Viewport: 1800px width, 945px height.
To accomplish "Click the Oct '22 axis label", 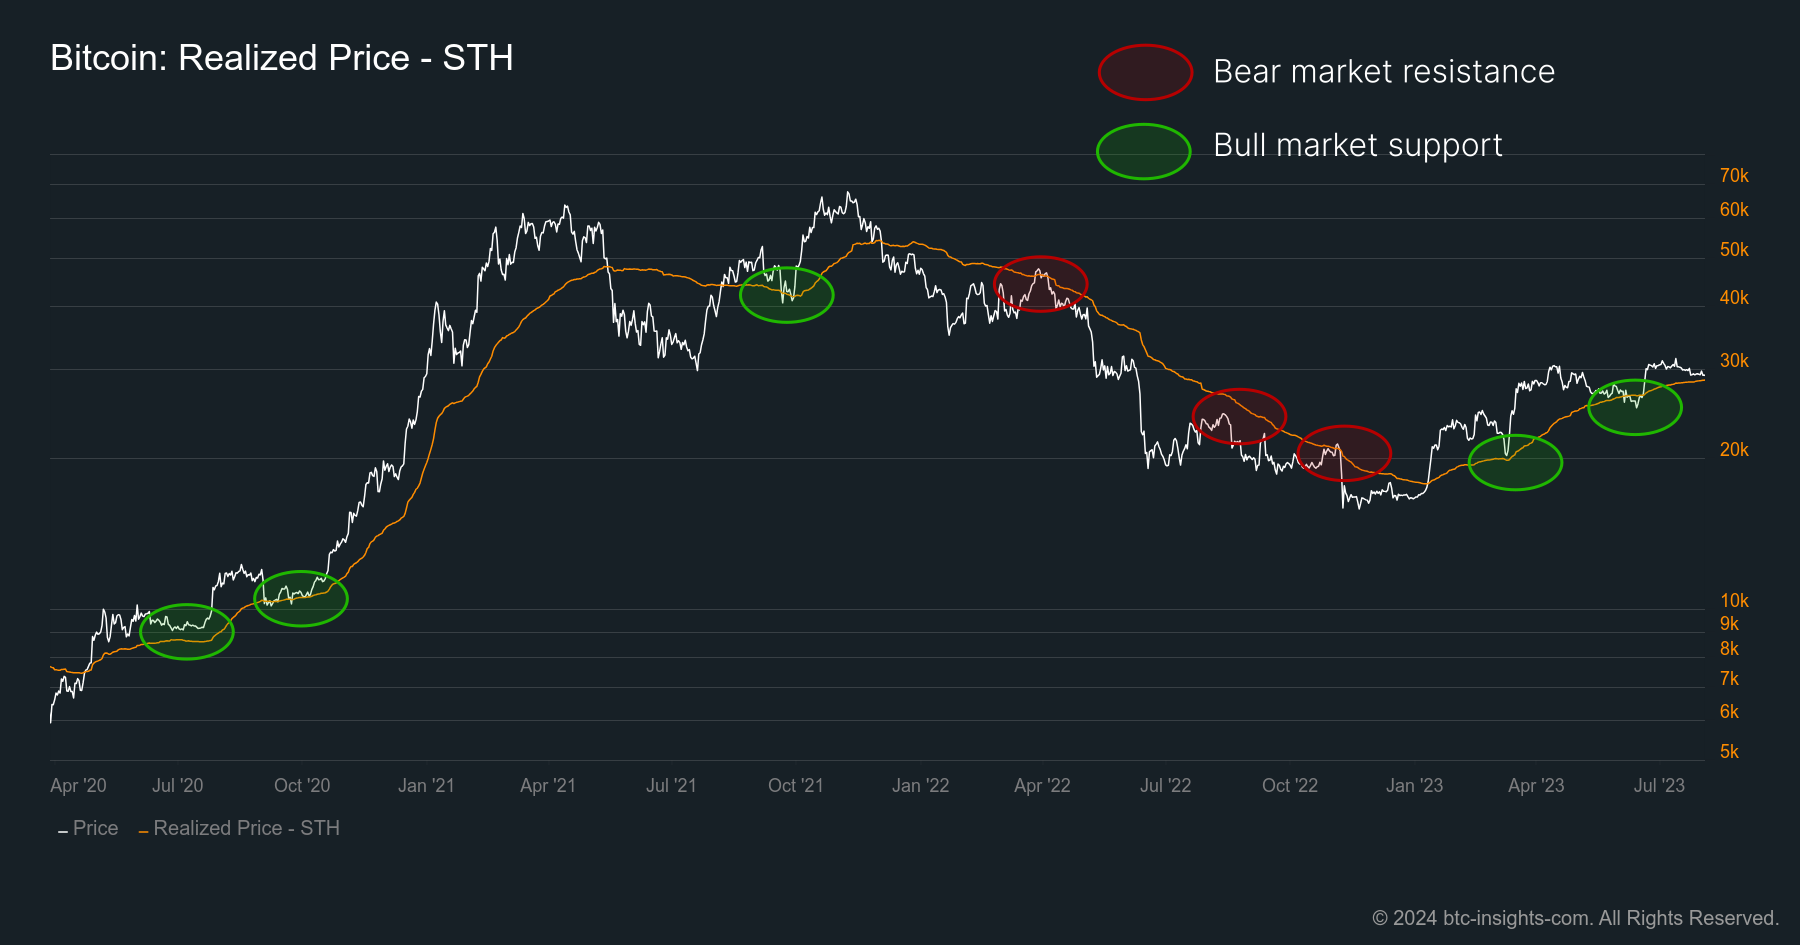I will [1290, 786].
